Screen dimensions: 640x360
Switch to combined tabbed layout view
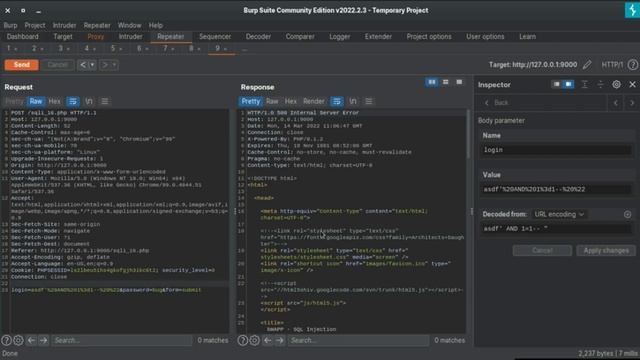coord(459,82)
